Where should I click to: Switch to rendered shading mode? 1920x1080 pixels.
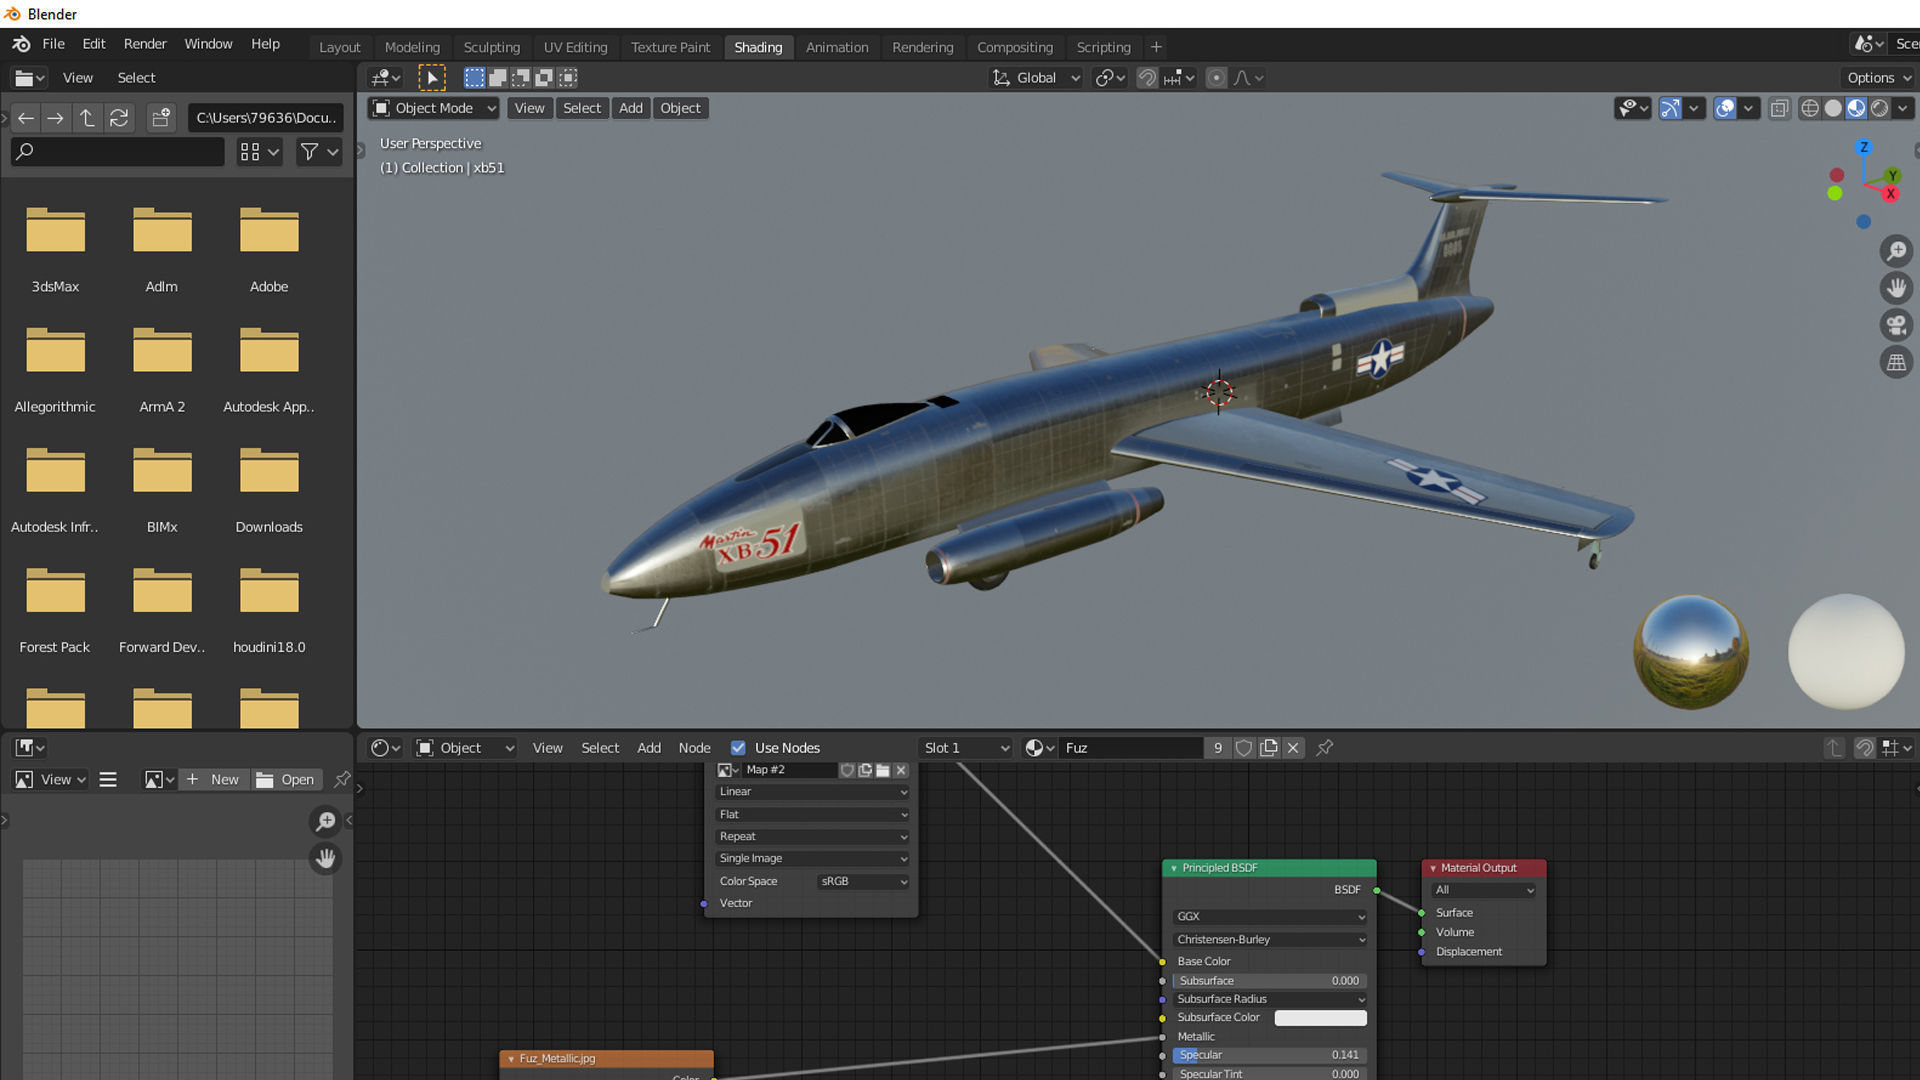pos(1879,108)
